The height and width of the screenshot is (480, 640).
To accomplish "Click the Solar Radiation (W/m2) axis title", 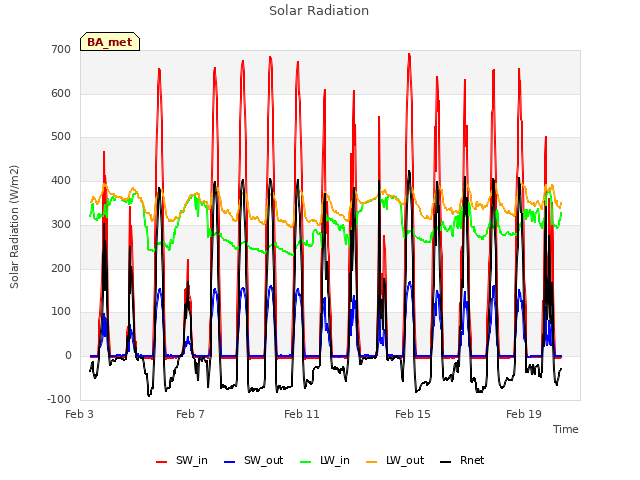I will (14, 227).
